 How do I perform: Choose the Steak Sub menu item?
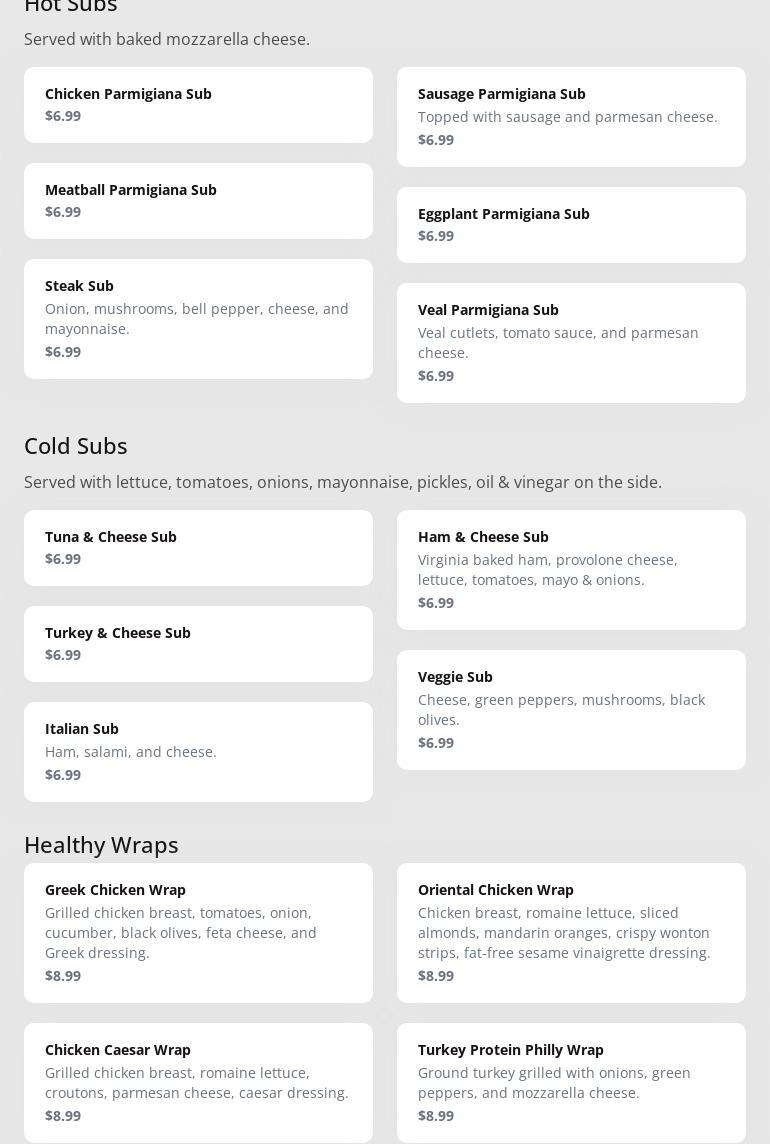198,319
